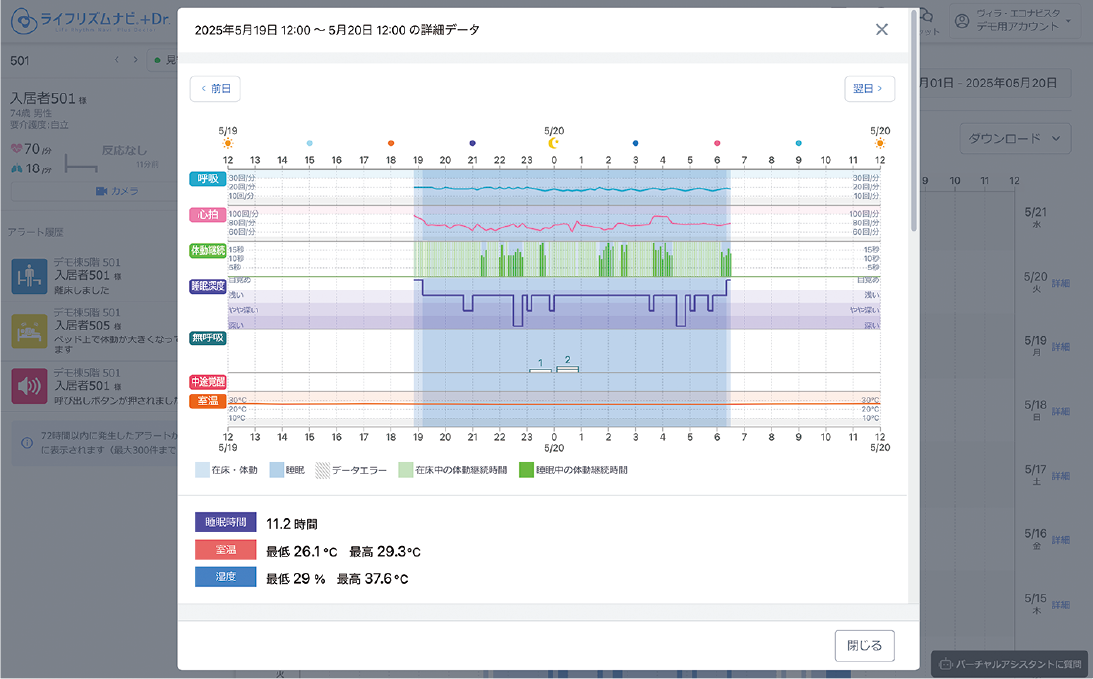Image resolution: width=1093 pixels, height=679 pixels.
Task: Click the apnea event marker labeled 2
Action: pos(567,369)
